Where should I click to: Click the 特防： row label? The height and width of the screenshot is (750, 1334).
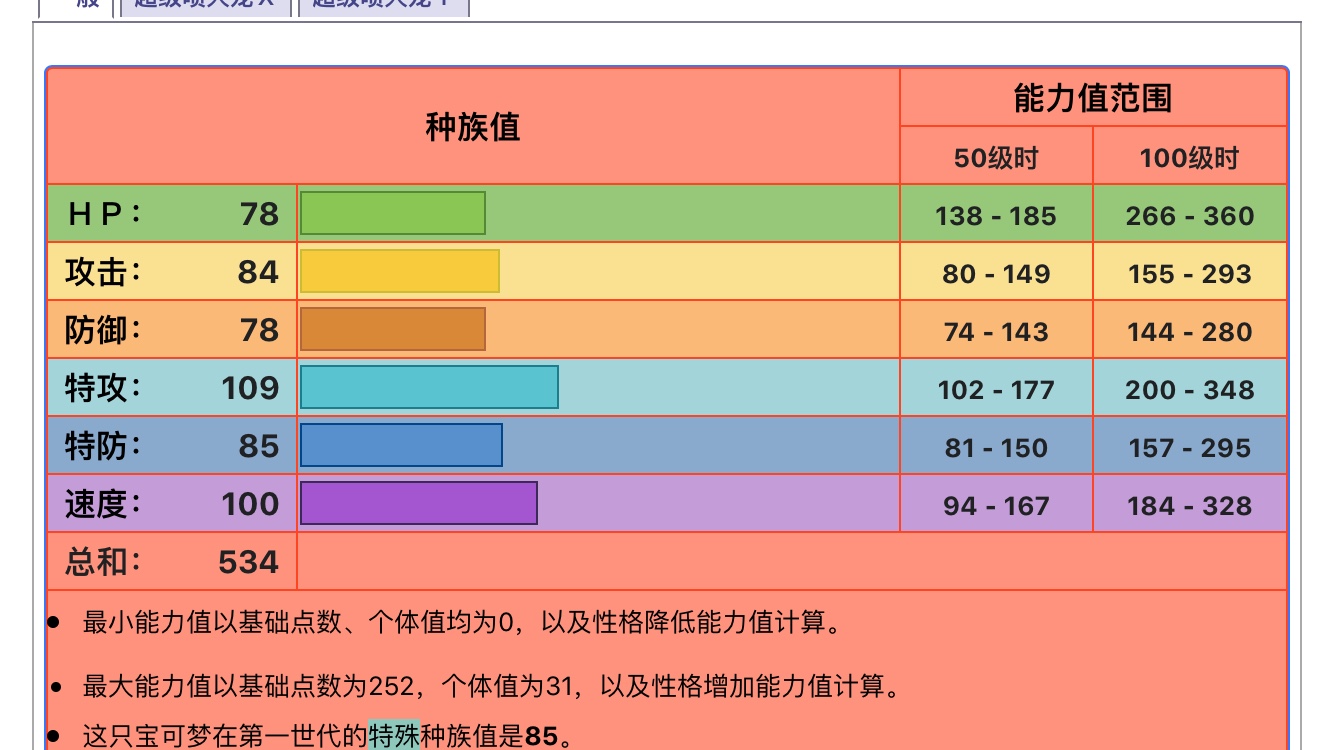(104, 445)
